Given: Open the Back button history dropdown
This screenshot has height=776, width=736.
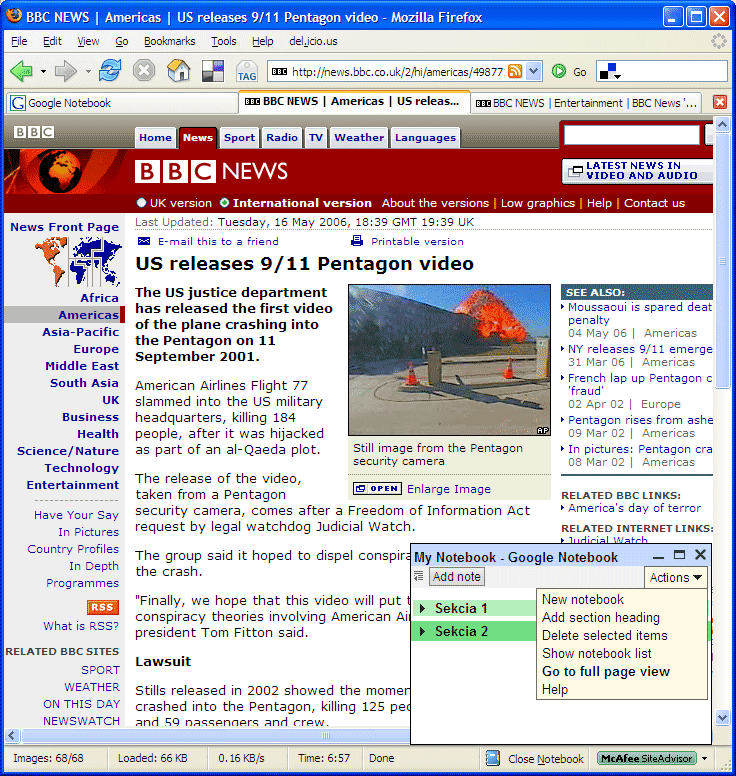Looking at the screenshot, I should coord(43,71).
